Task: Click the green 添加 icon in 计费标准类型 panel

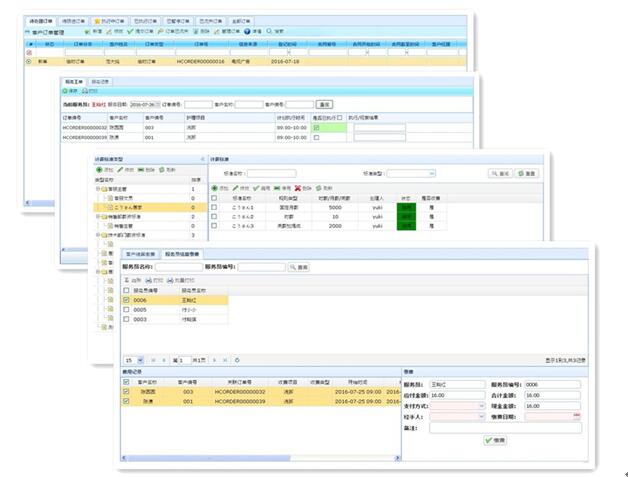Action: 98,171
